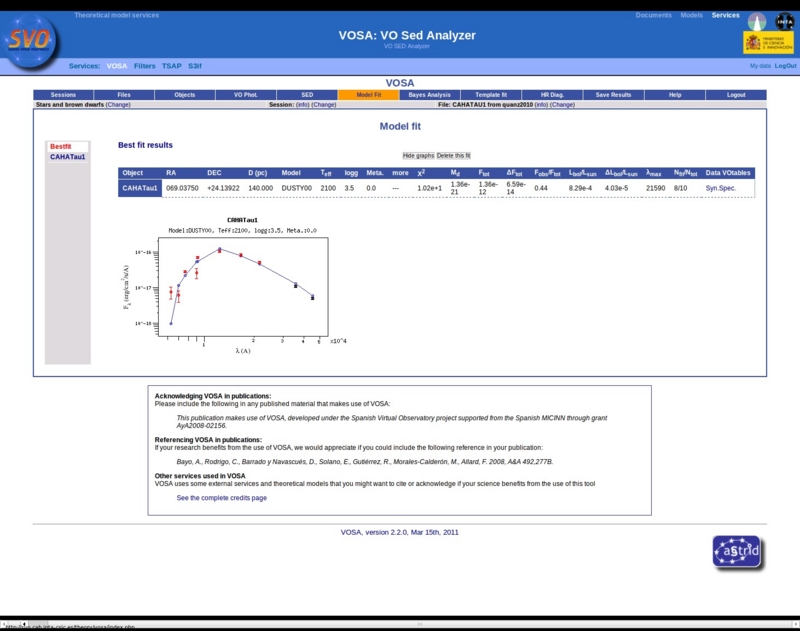Open See the complete credits page
Viewport: 800px width, 631px height.
tap(221, 498)
